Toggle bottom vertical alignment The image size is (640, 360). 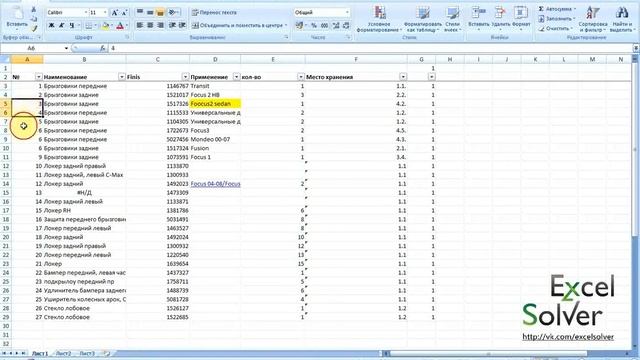coord(160,13)
